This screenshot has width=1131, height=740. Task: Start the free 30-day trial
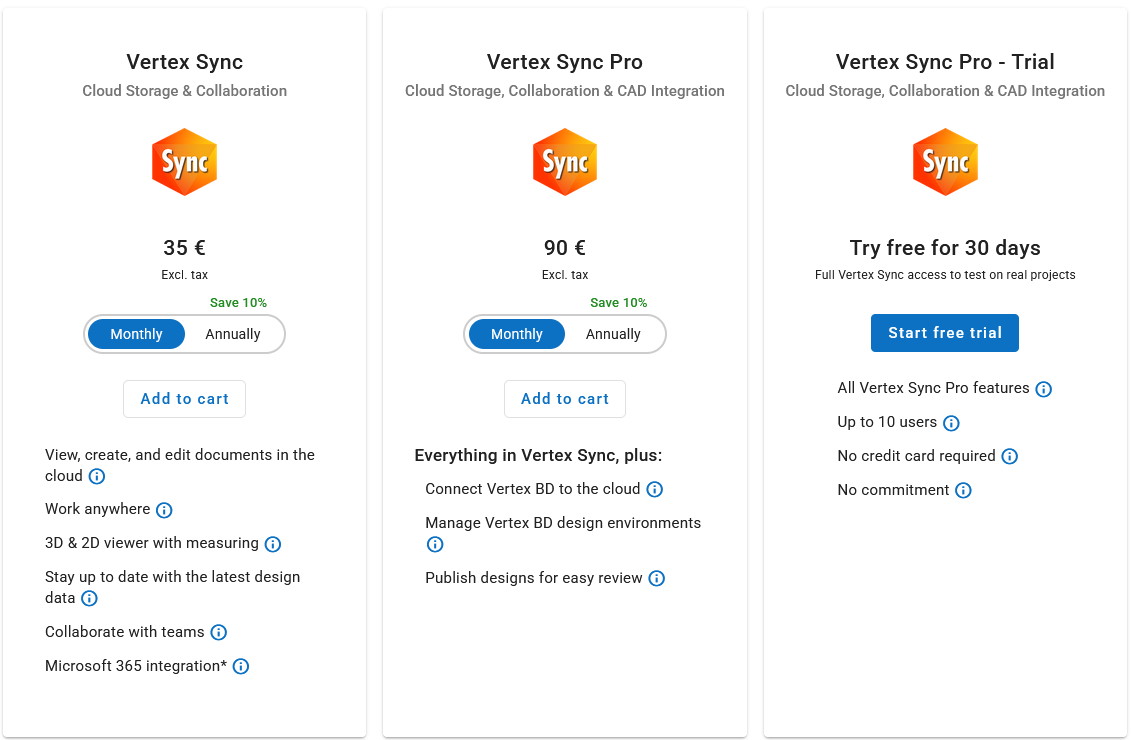(x=945, y=333)
